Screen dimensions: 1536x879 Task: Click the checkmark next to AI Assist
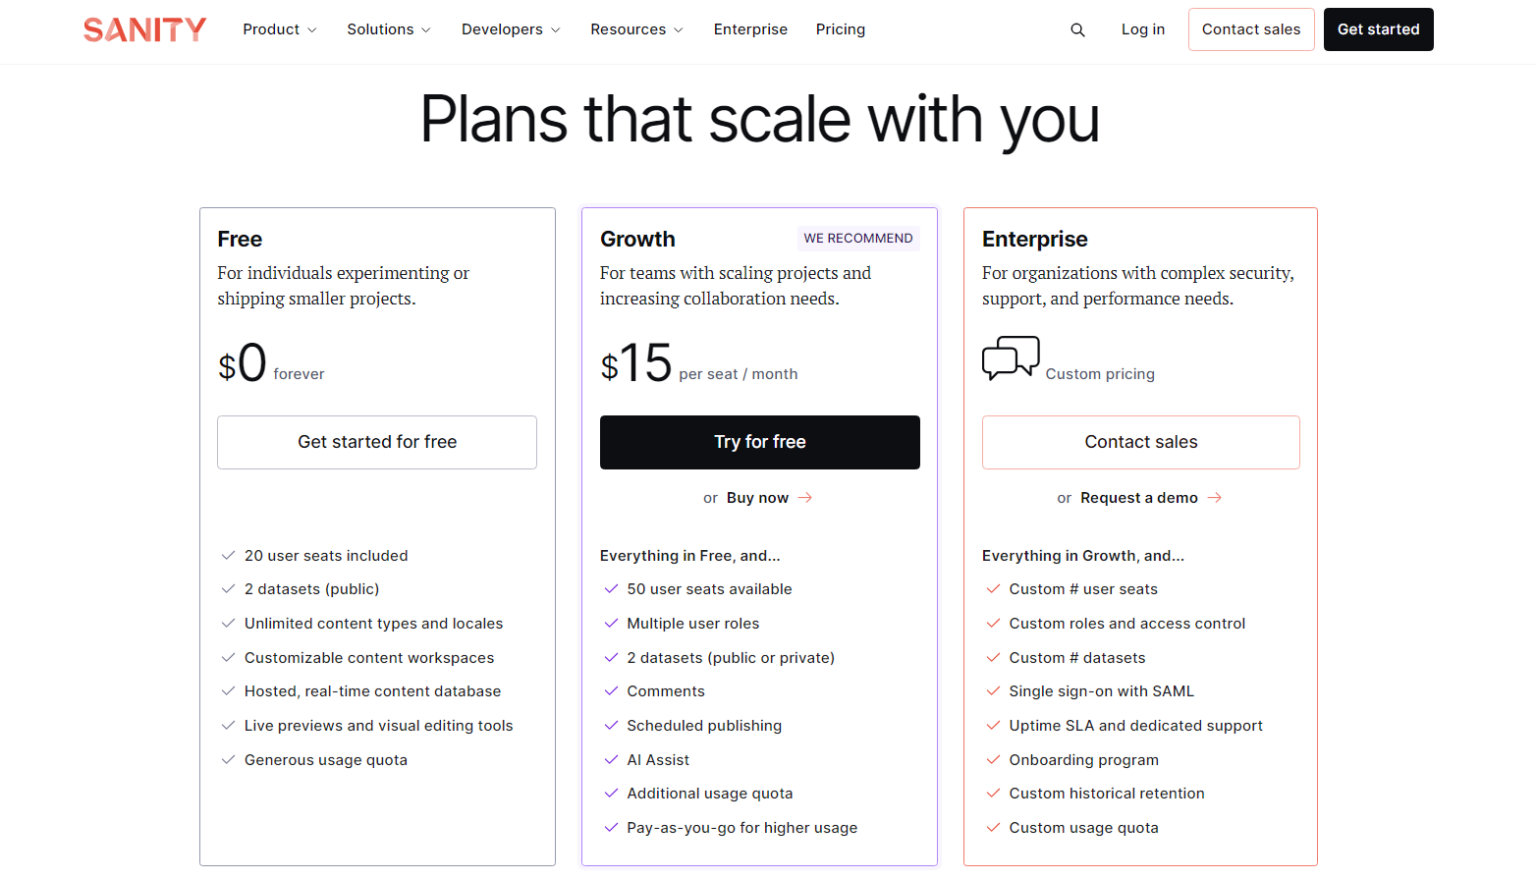coord(610,759)
